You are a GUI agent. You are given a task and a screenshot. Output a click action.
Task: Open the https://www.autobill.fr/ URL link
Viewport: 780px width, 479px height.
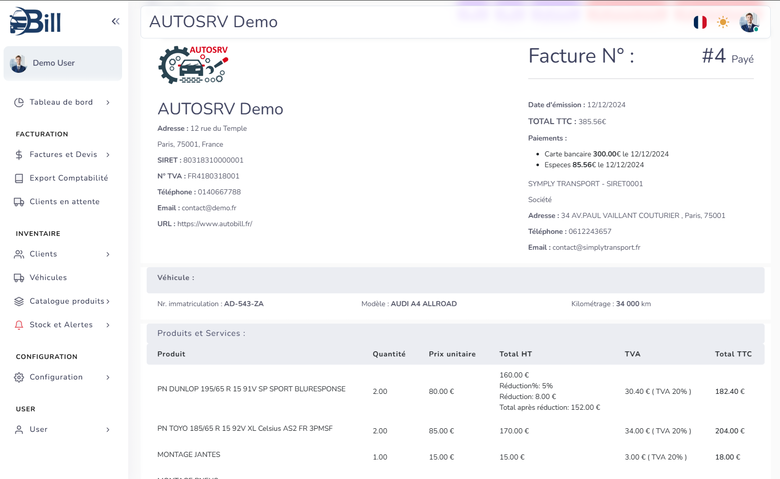(x=215, y=224)
